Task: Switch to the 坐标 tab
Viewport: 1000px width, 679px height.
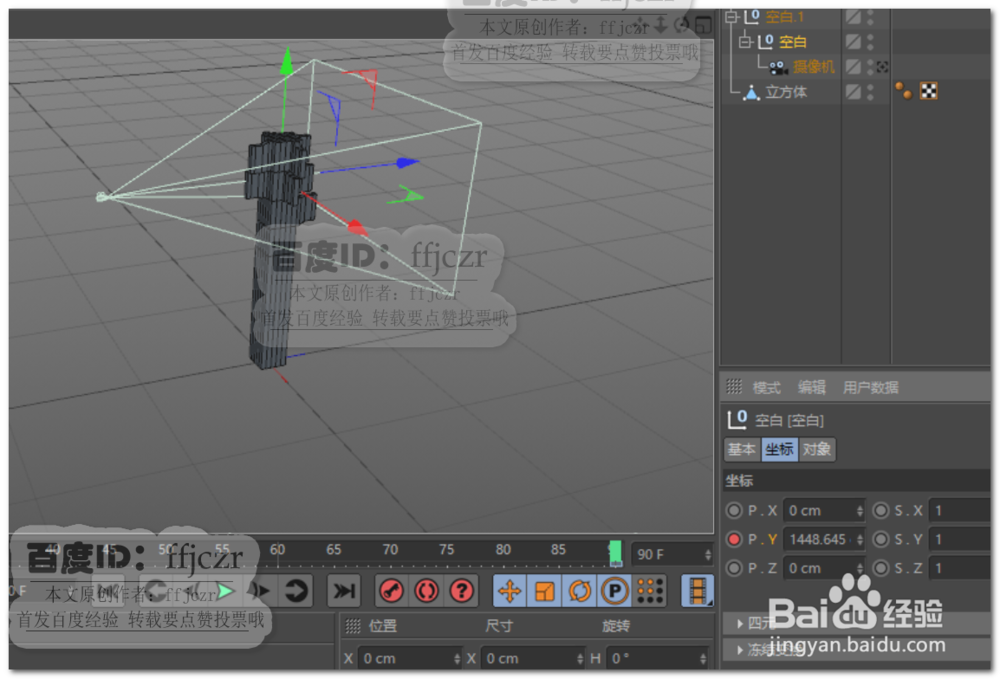Action: (x=779, y=449)
